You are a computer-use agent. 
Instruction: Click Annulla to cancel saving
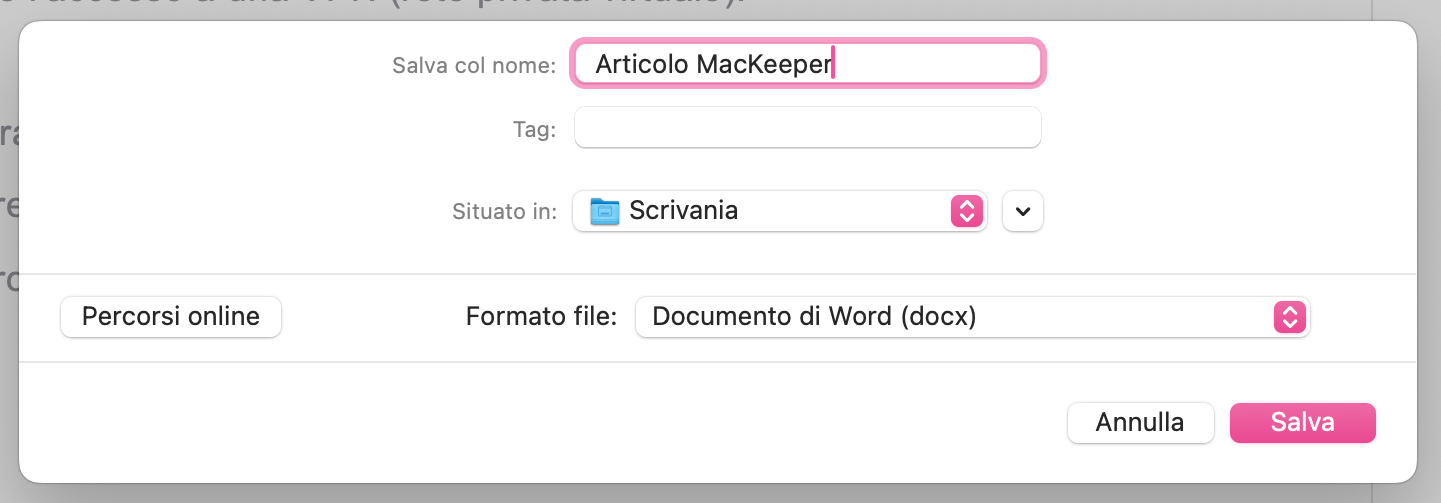tap(1140, 423)
